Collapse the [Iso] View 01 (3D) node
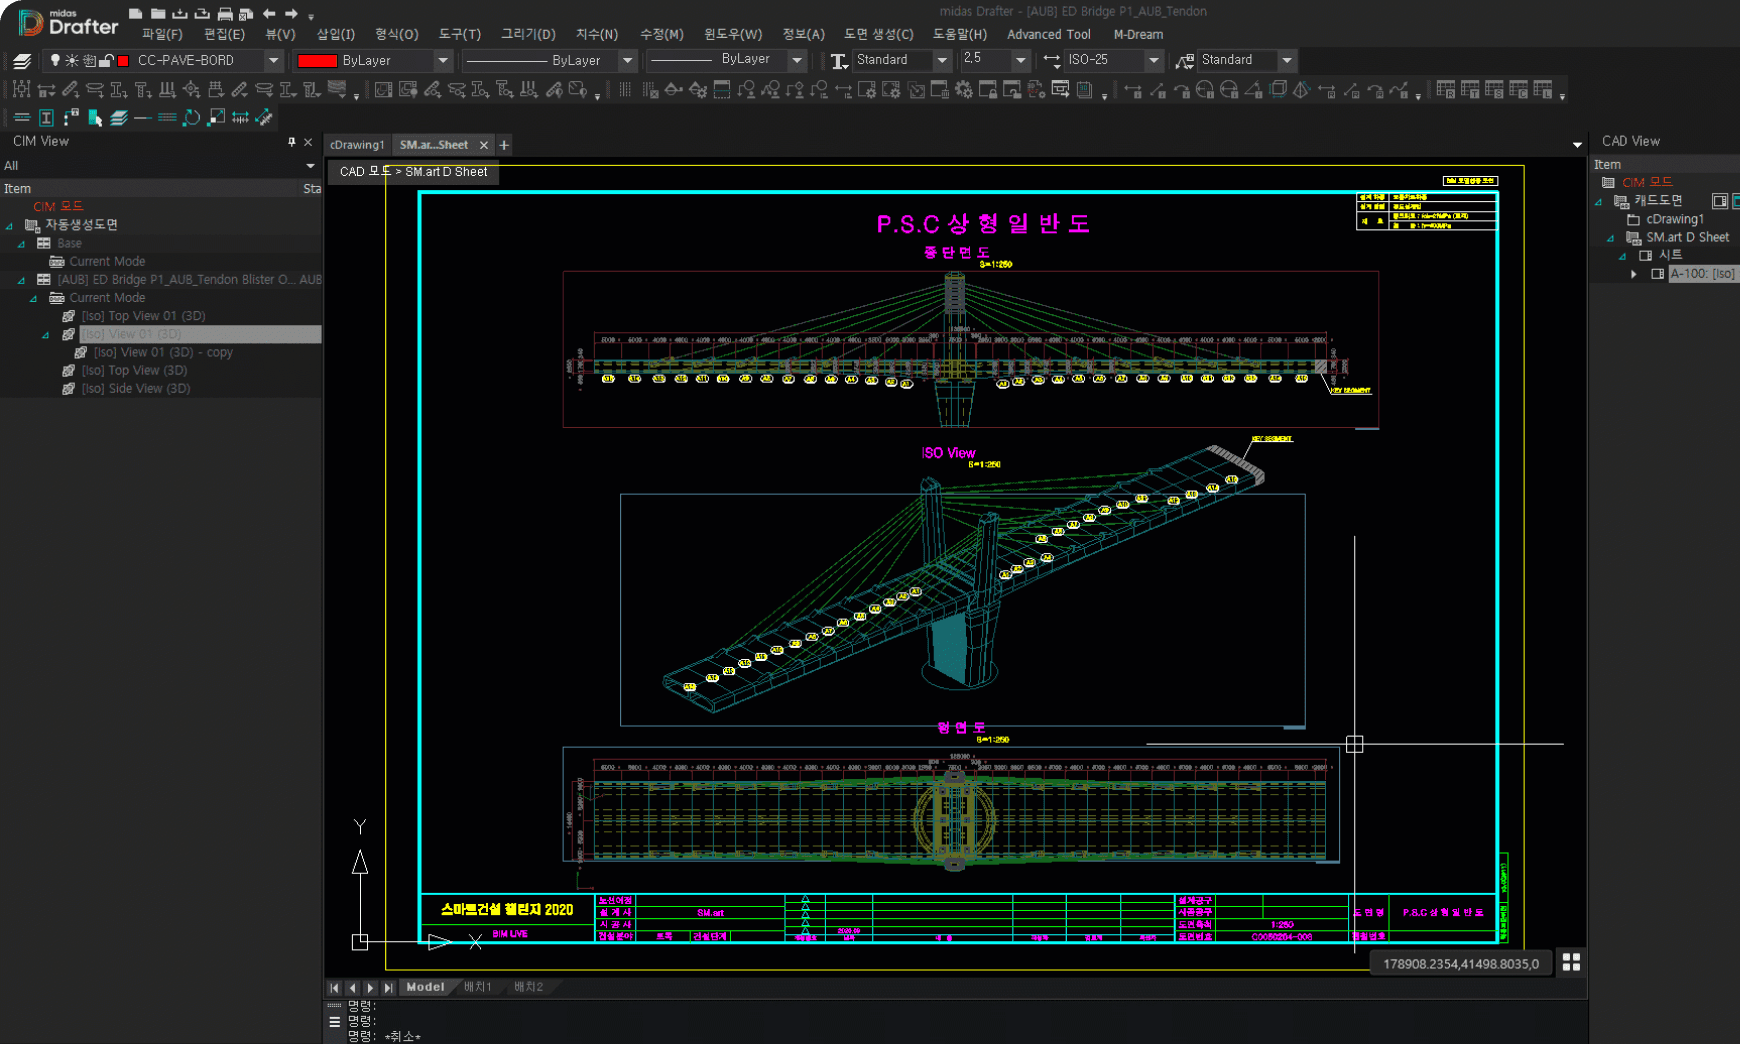The width and height of the screenshot is (1740, 1044). (45, 335)
